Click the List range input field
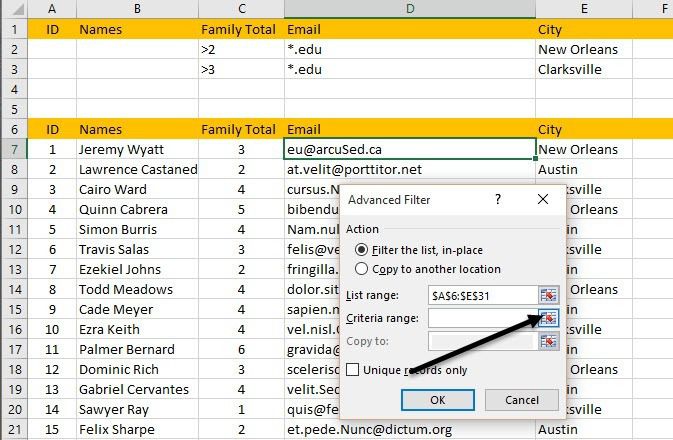The height and width of the screenshot is (440, 673). pyautogui.click(x=483, y=295)
